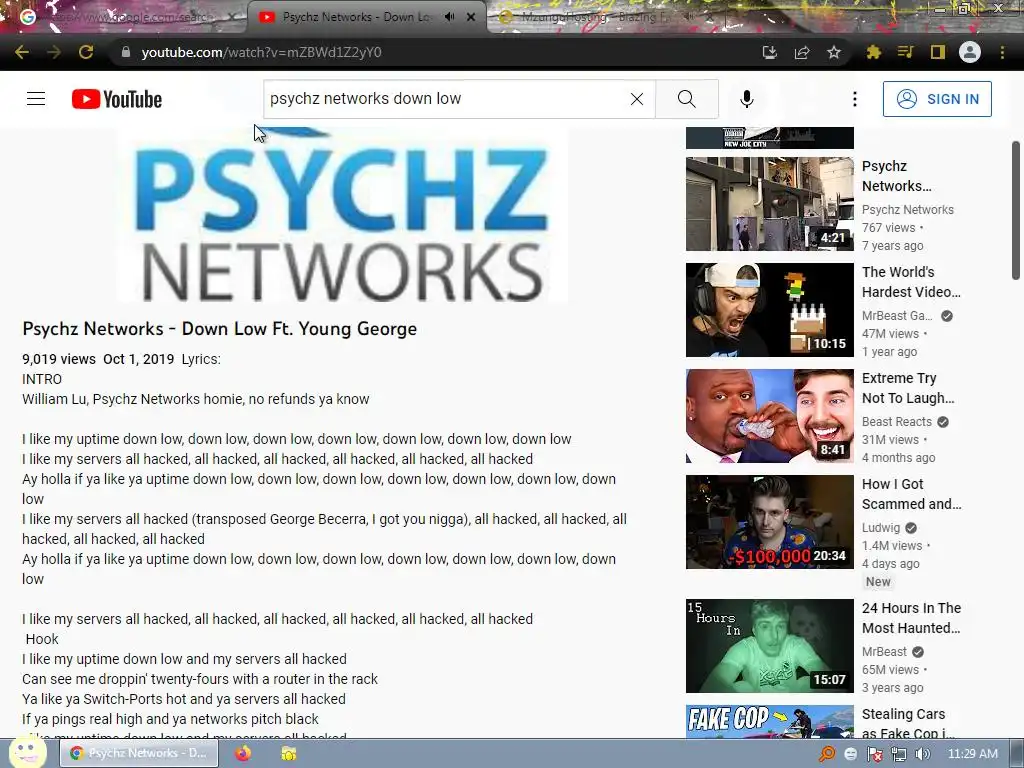This screenshot has height=768, width=1024.
Task: Click the padlock site info icon
Action: pyautogui.click(x=126, y=52)
